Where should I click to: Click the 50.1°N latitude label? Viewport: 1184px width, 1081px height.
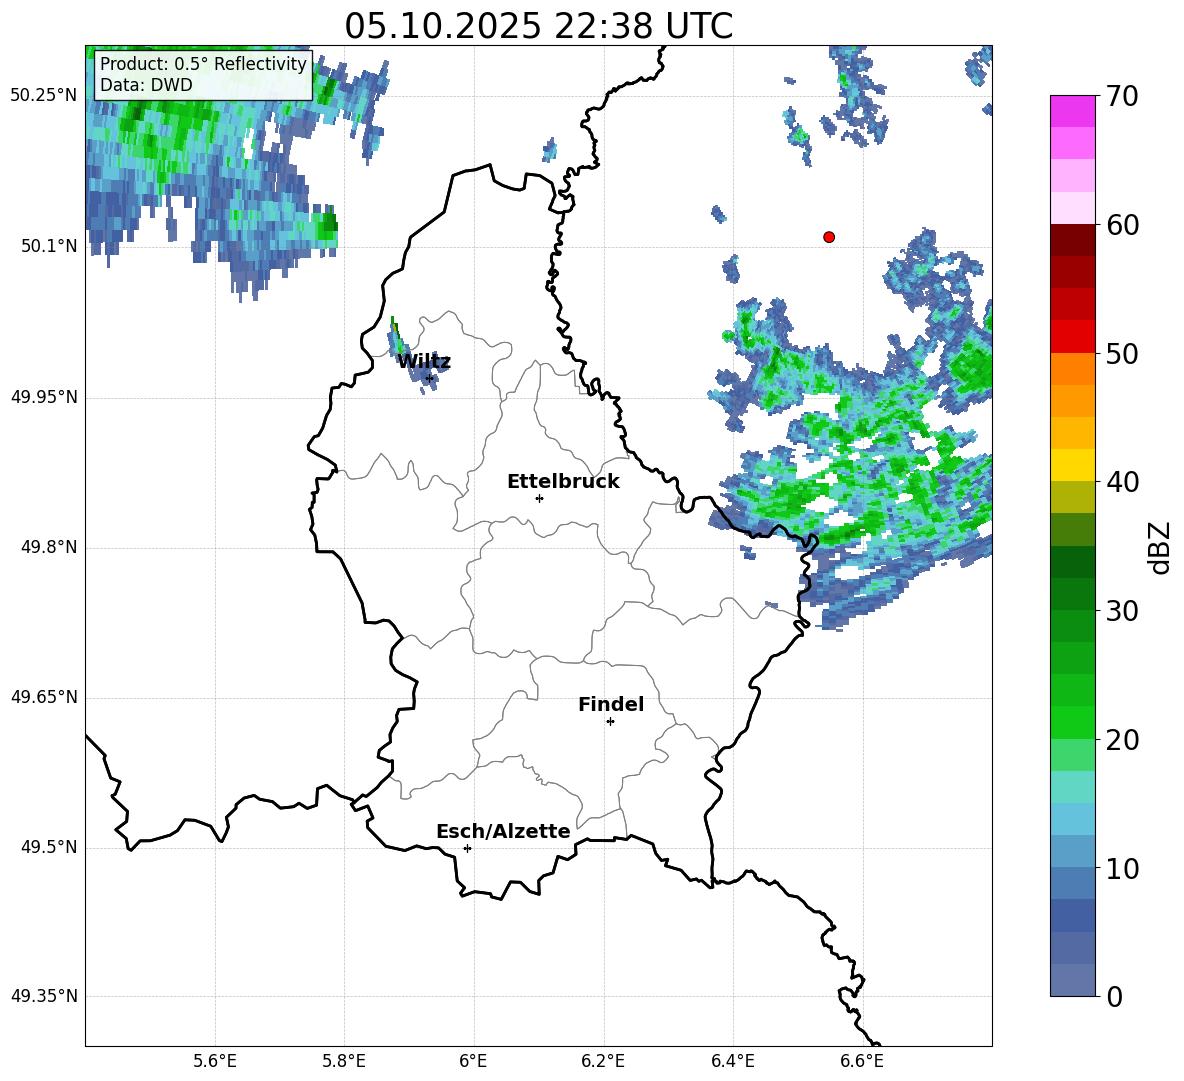(48, 246)
